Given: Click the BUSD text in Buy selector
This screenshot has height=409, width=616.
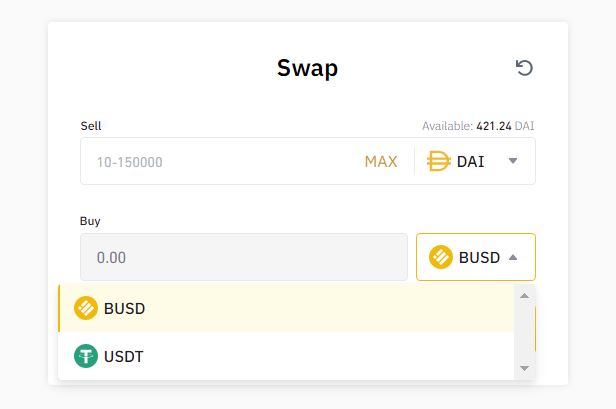Looking at the screenshot, I should [x=479, y=258].
